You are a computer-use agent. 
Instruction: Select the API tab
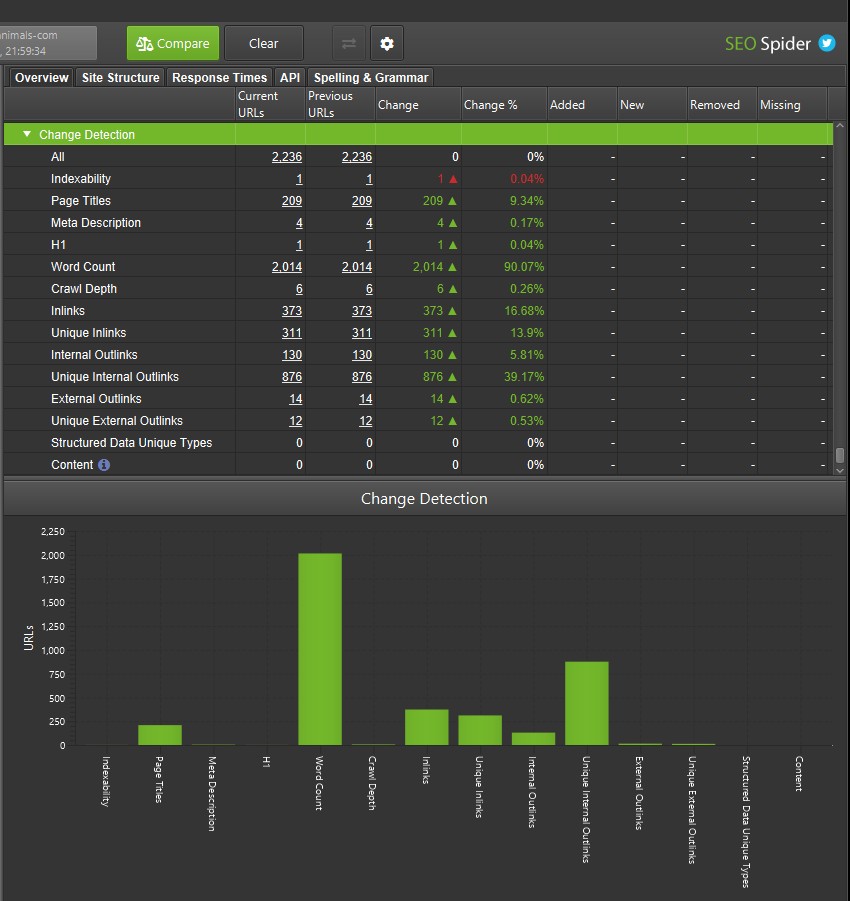tap(290, 77)
